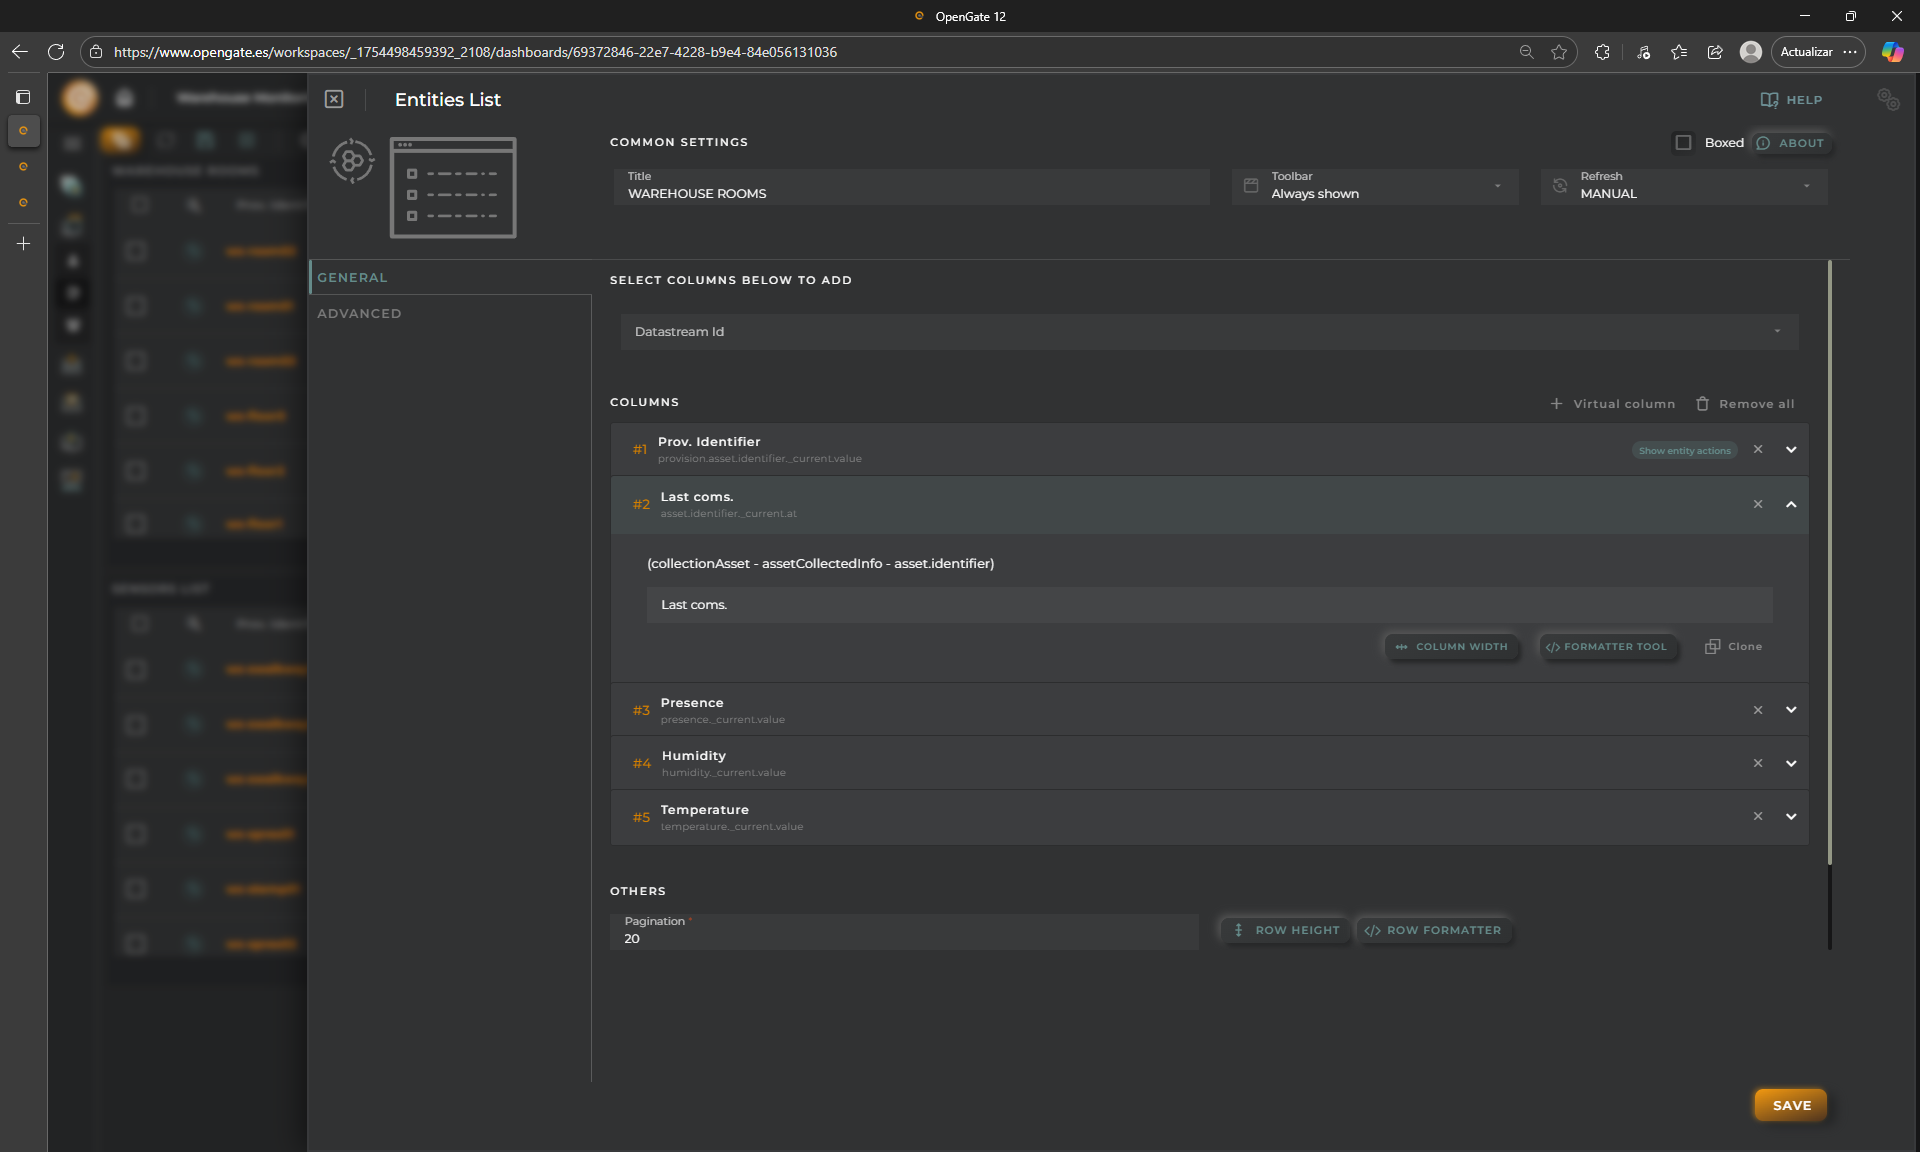Switch to the ADVANCED tab
This screenshot has width=1920, height=1152.
point(359,314)
